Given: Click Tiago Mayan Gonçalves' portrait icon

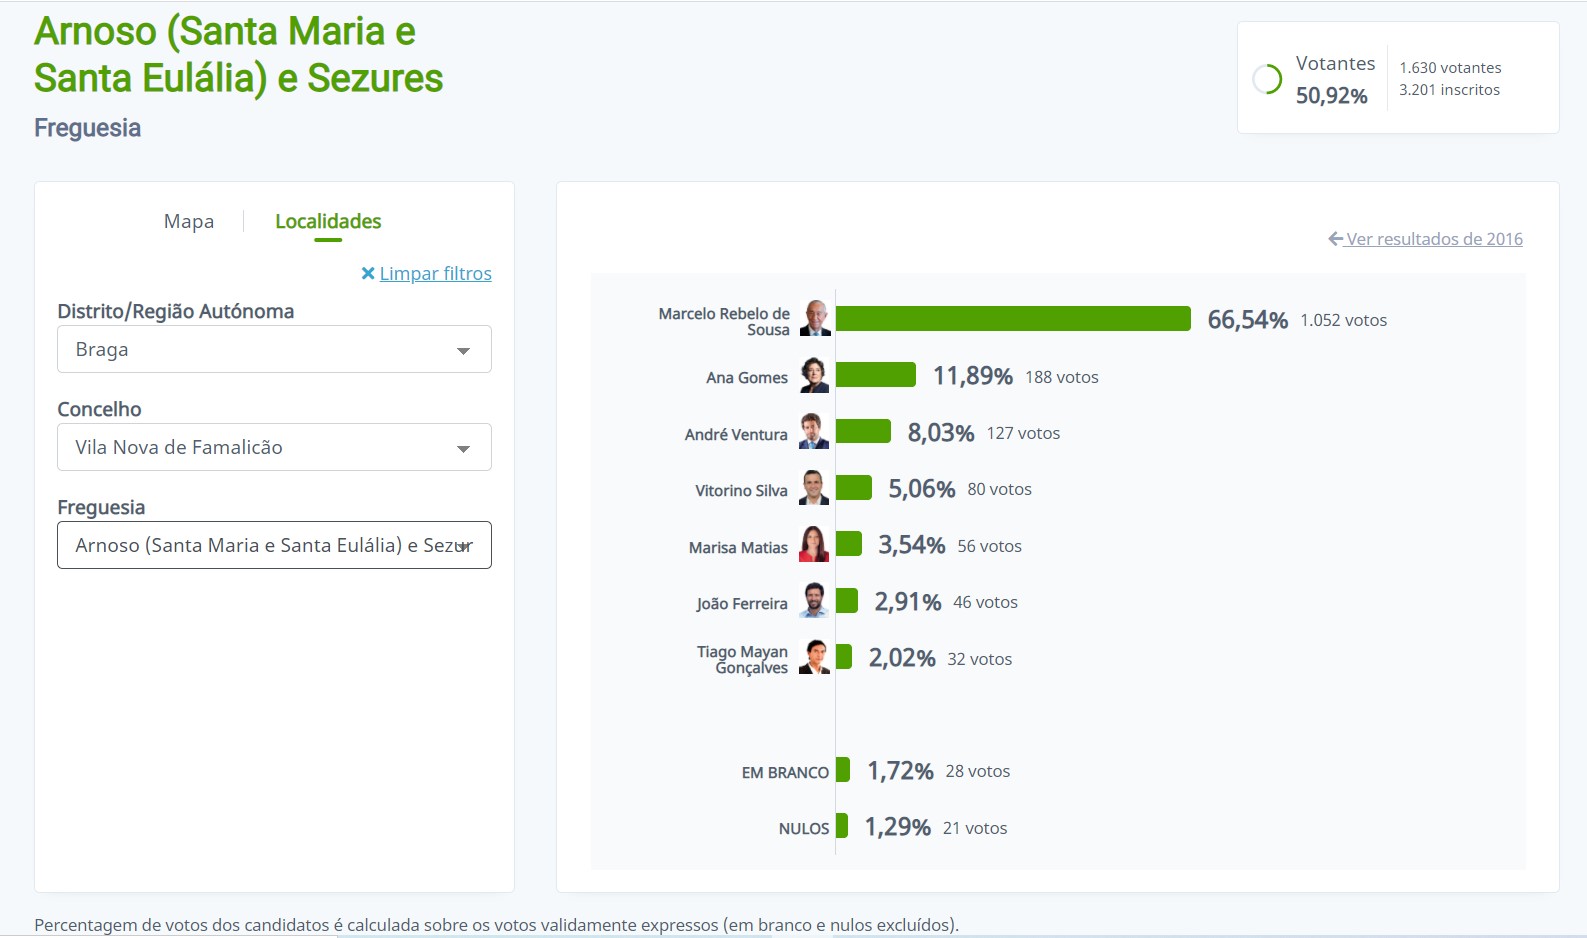Looking at the screenshot, I should pos(815,658).
